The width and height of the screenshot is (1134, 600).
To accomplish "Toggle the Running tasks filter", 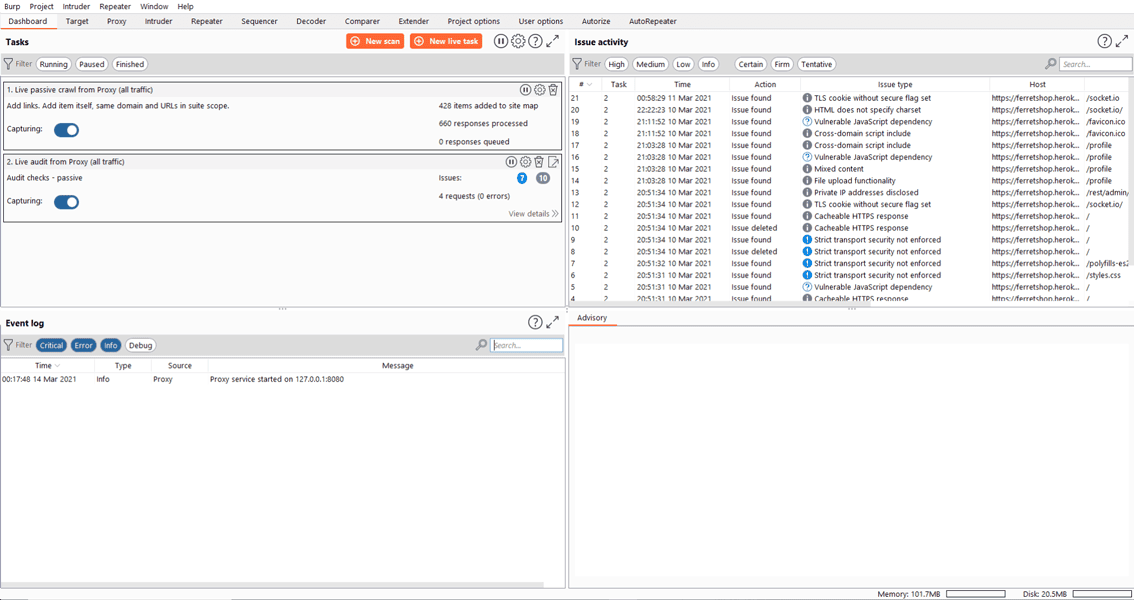I will 54,64.
